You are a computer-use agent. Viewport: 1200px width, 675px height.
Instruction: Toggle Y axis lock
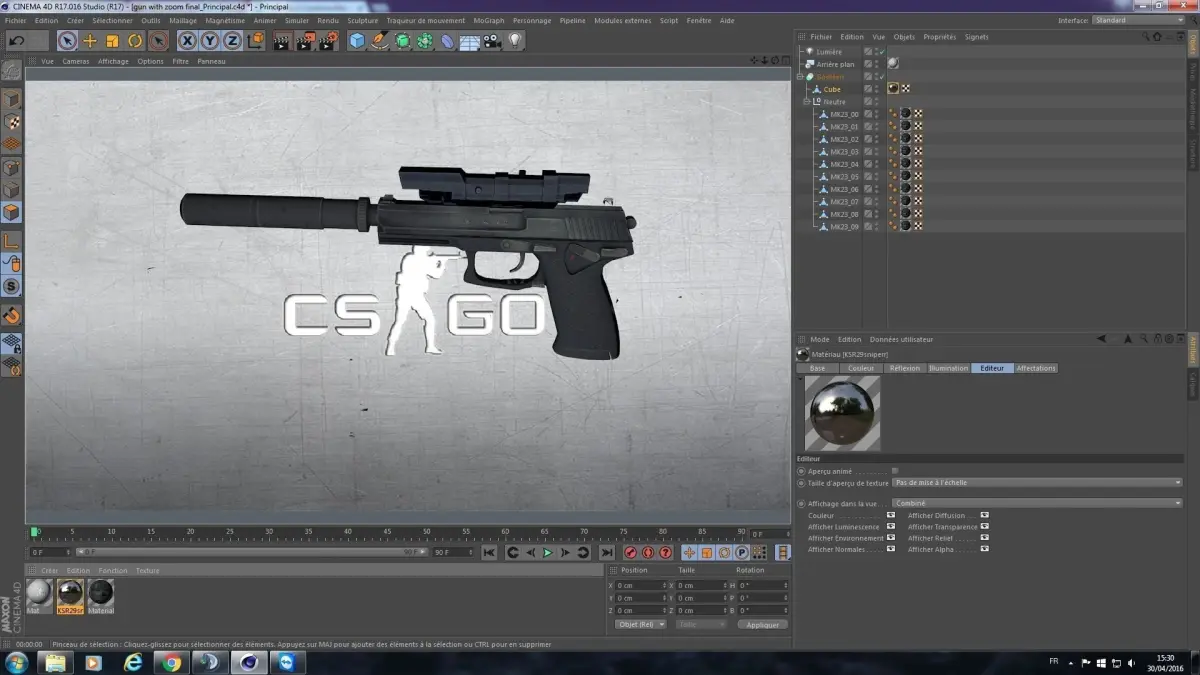tap(209, 41)
